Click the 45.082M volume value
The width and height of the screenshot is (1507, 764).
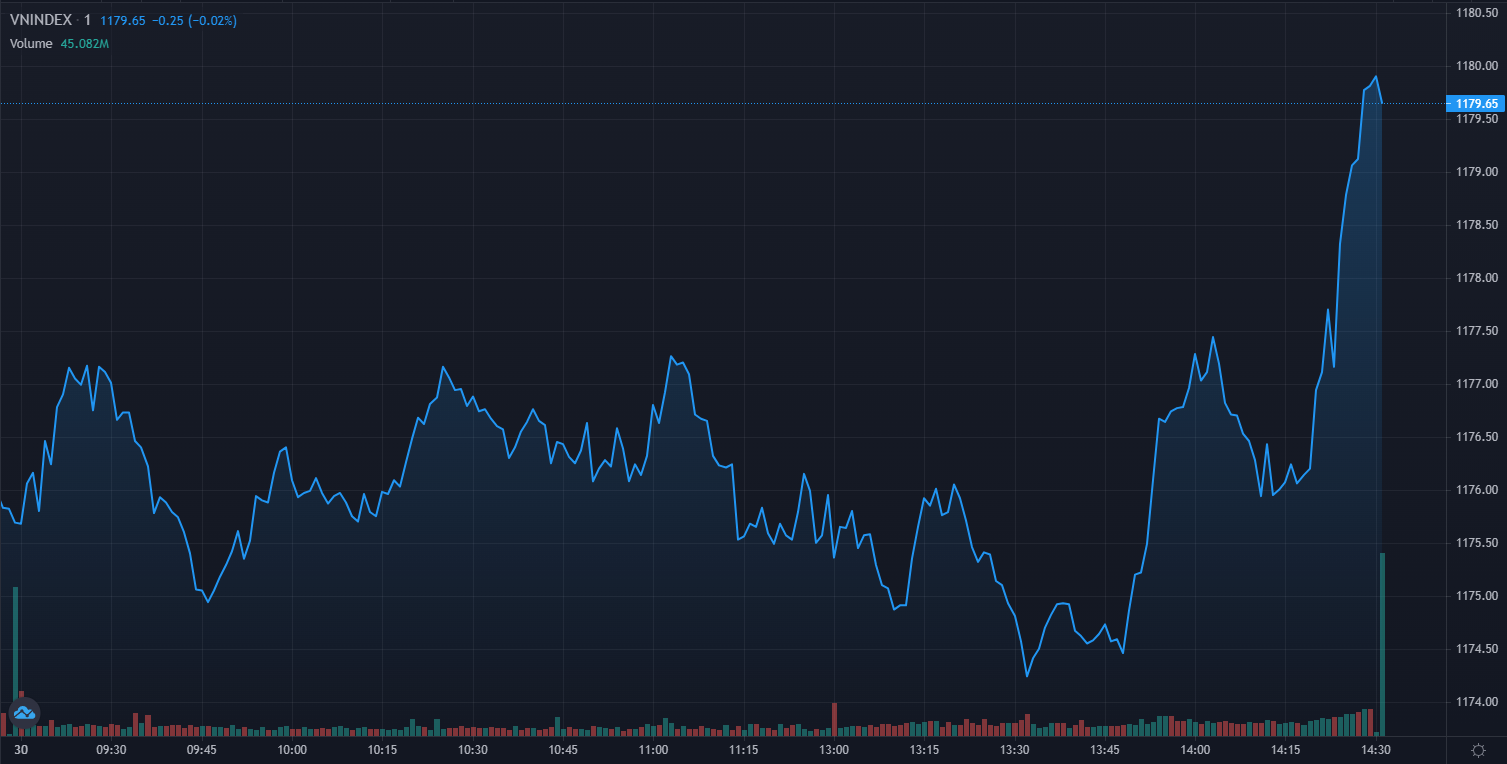click(85, 44)
